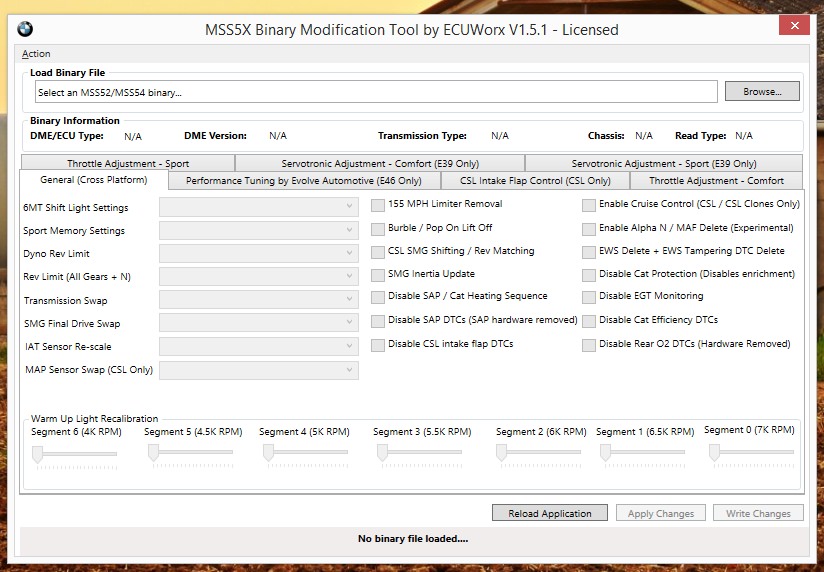Click the Reload Application button
This screenshot has height=572, width=824.
click(x=550, y=513)
